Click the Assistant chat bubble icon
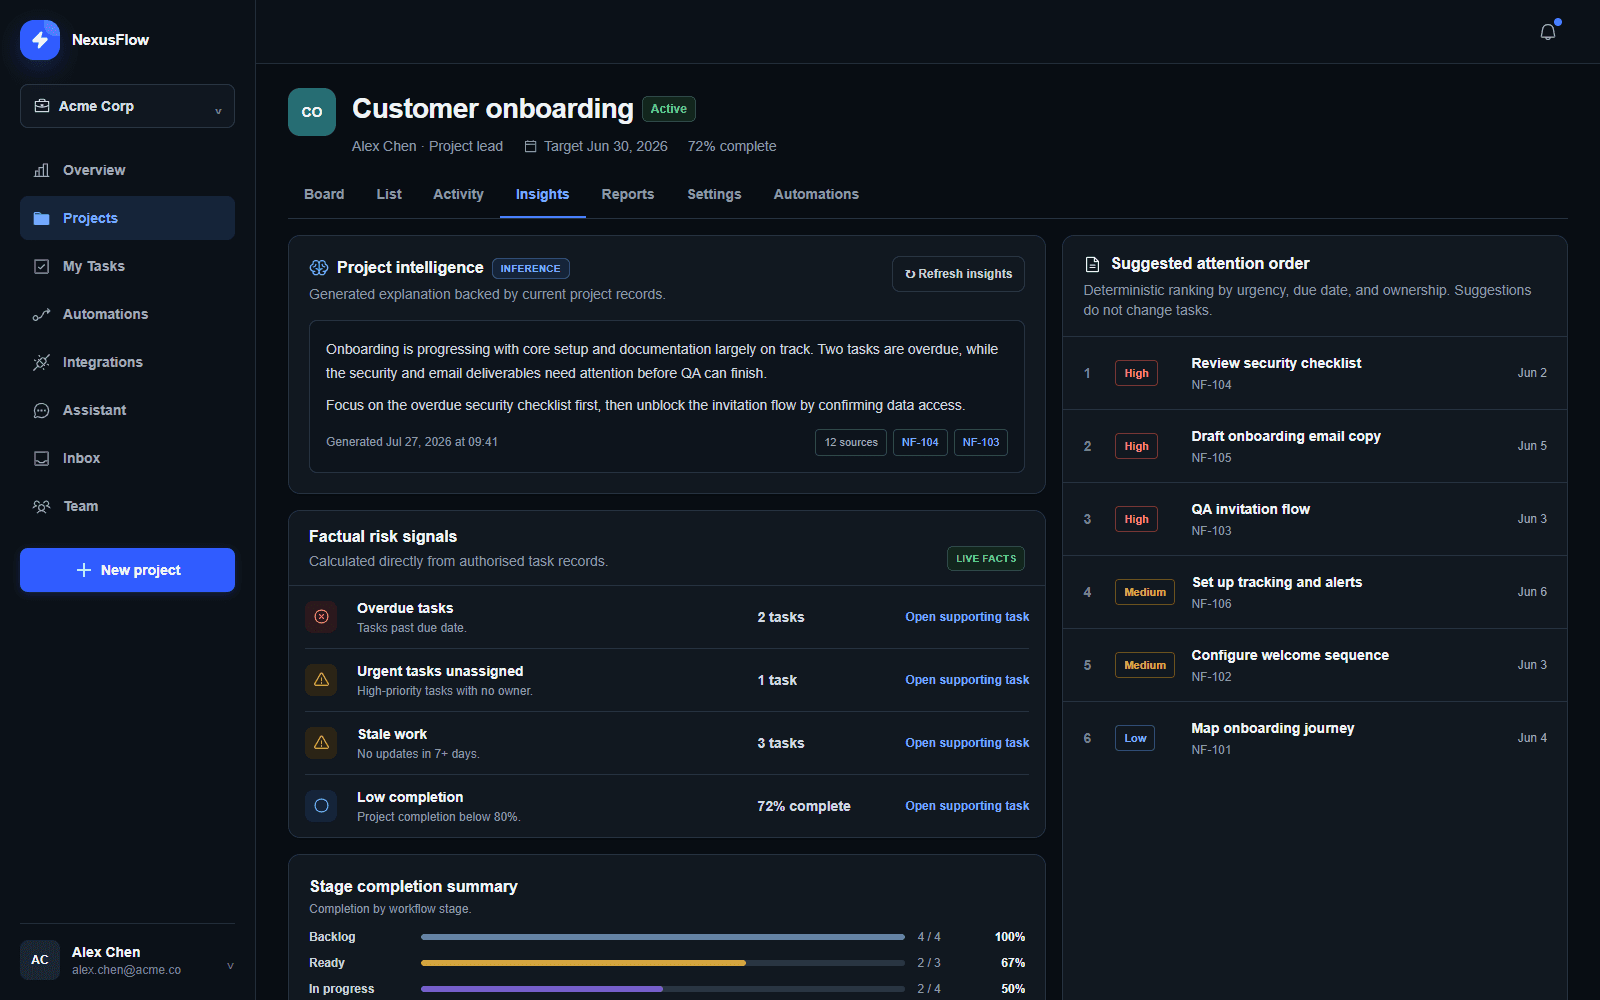This screenshot has width=1600, height=1000. (x=41, y=410)
